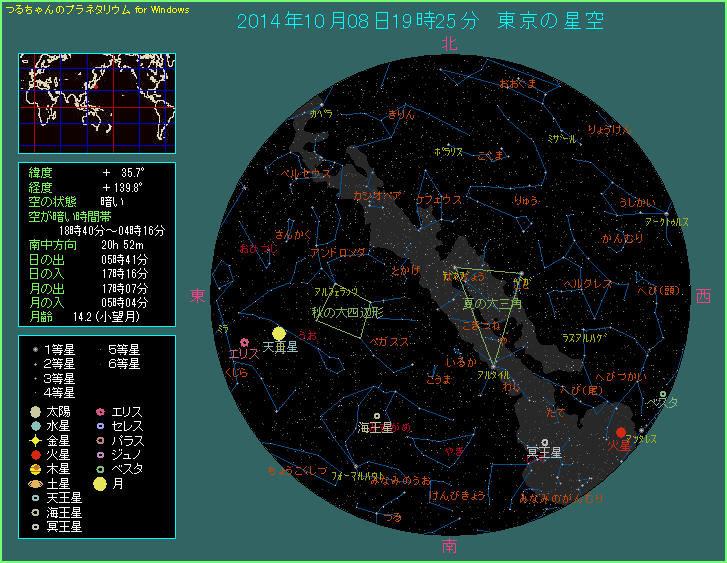Click the Venus (金星) icon in the legend
The width and height of the screenshot is (727, 563).
(35, 440)
